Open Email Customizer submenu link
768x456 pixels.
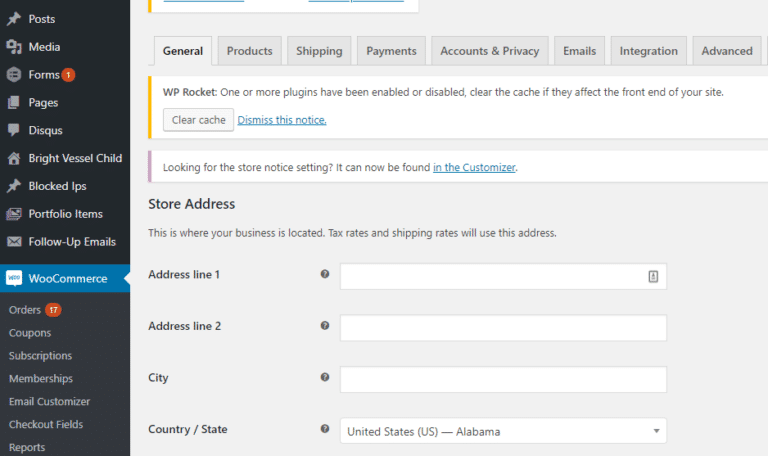point(49,402)
